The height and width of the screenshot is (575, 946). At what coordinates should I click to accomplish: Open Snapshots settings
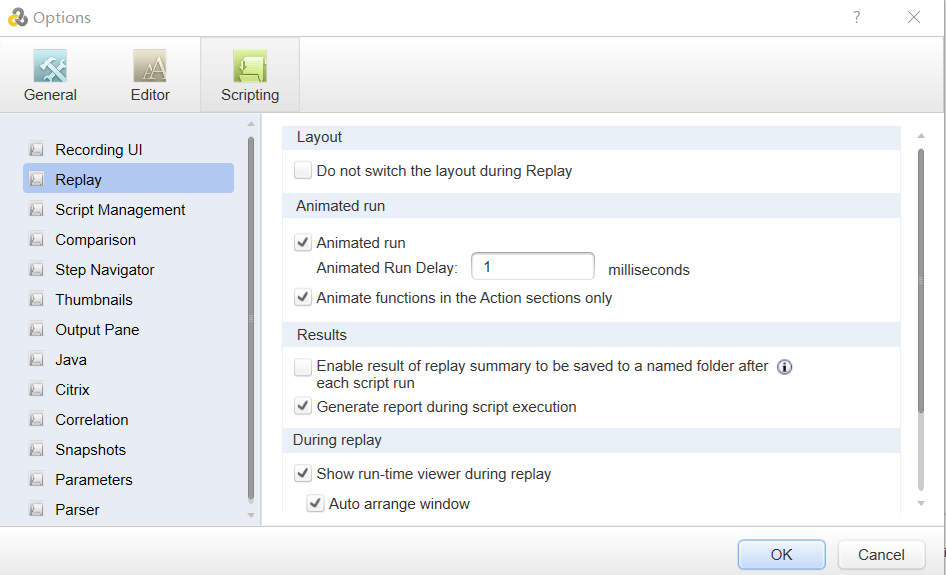pos(129,450)
